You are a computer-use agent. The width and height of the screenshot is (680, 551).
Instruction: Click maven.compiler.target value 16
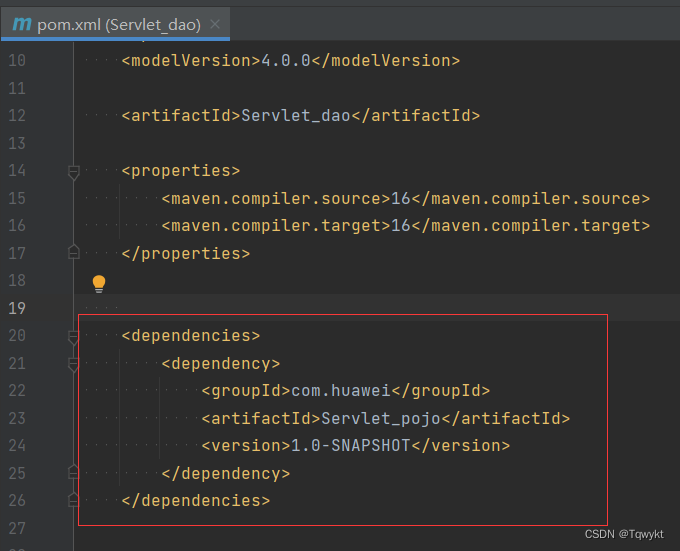401,225
